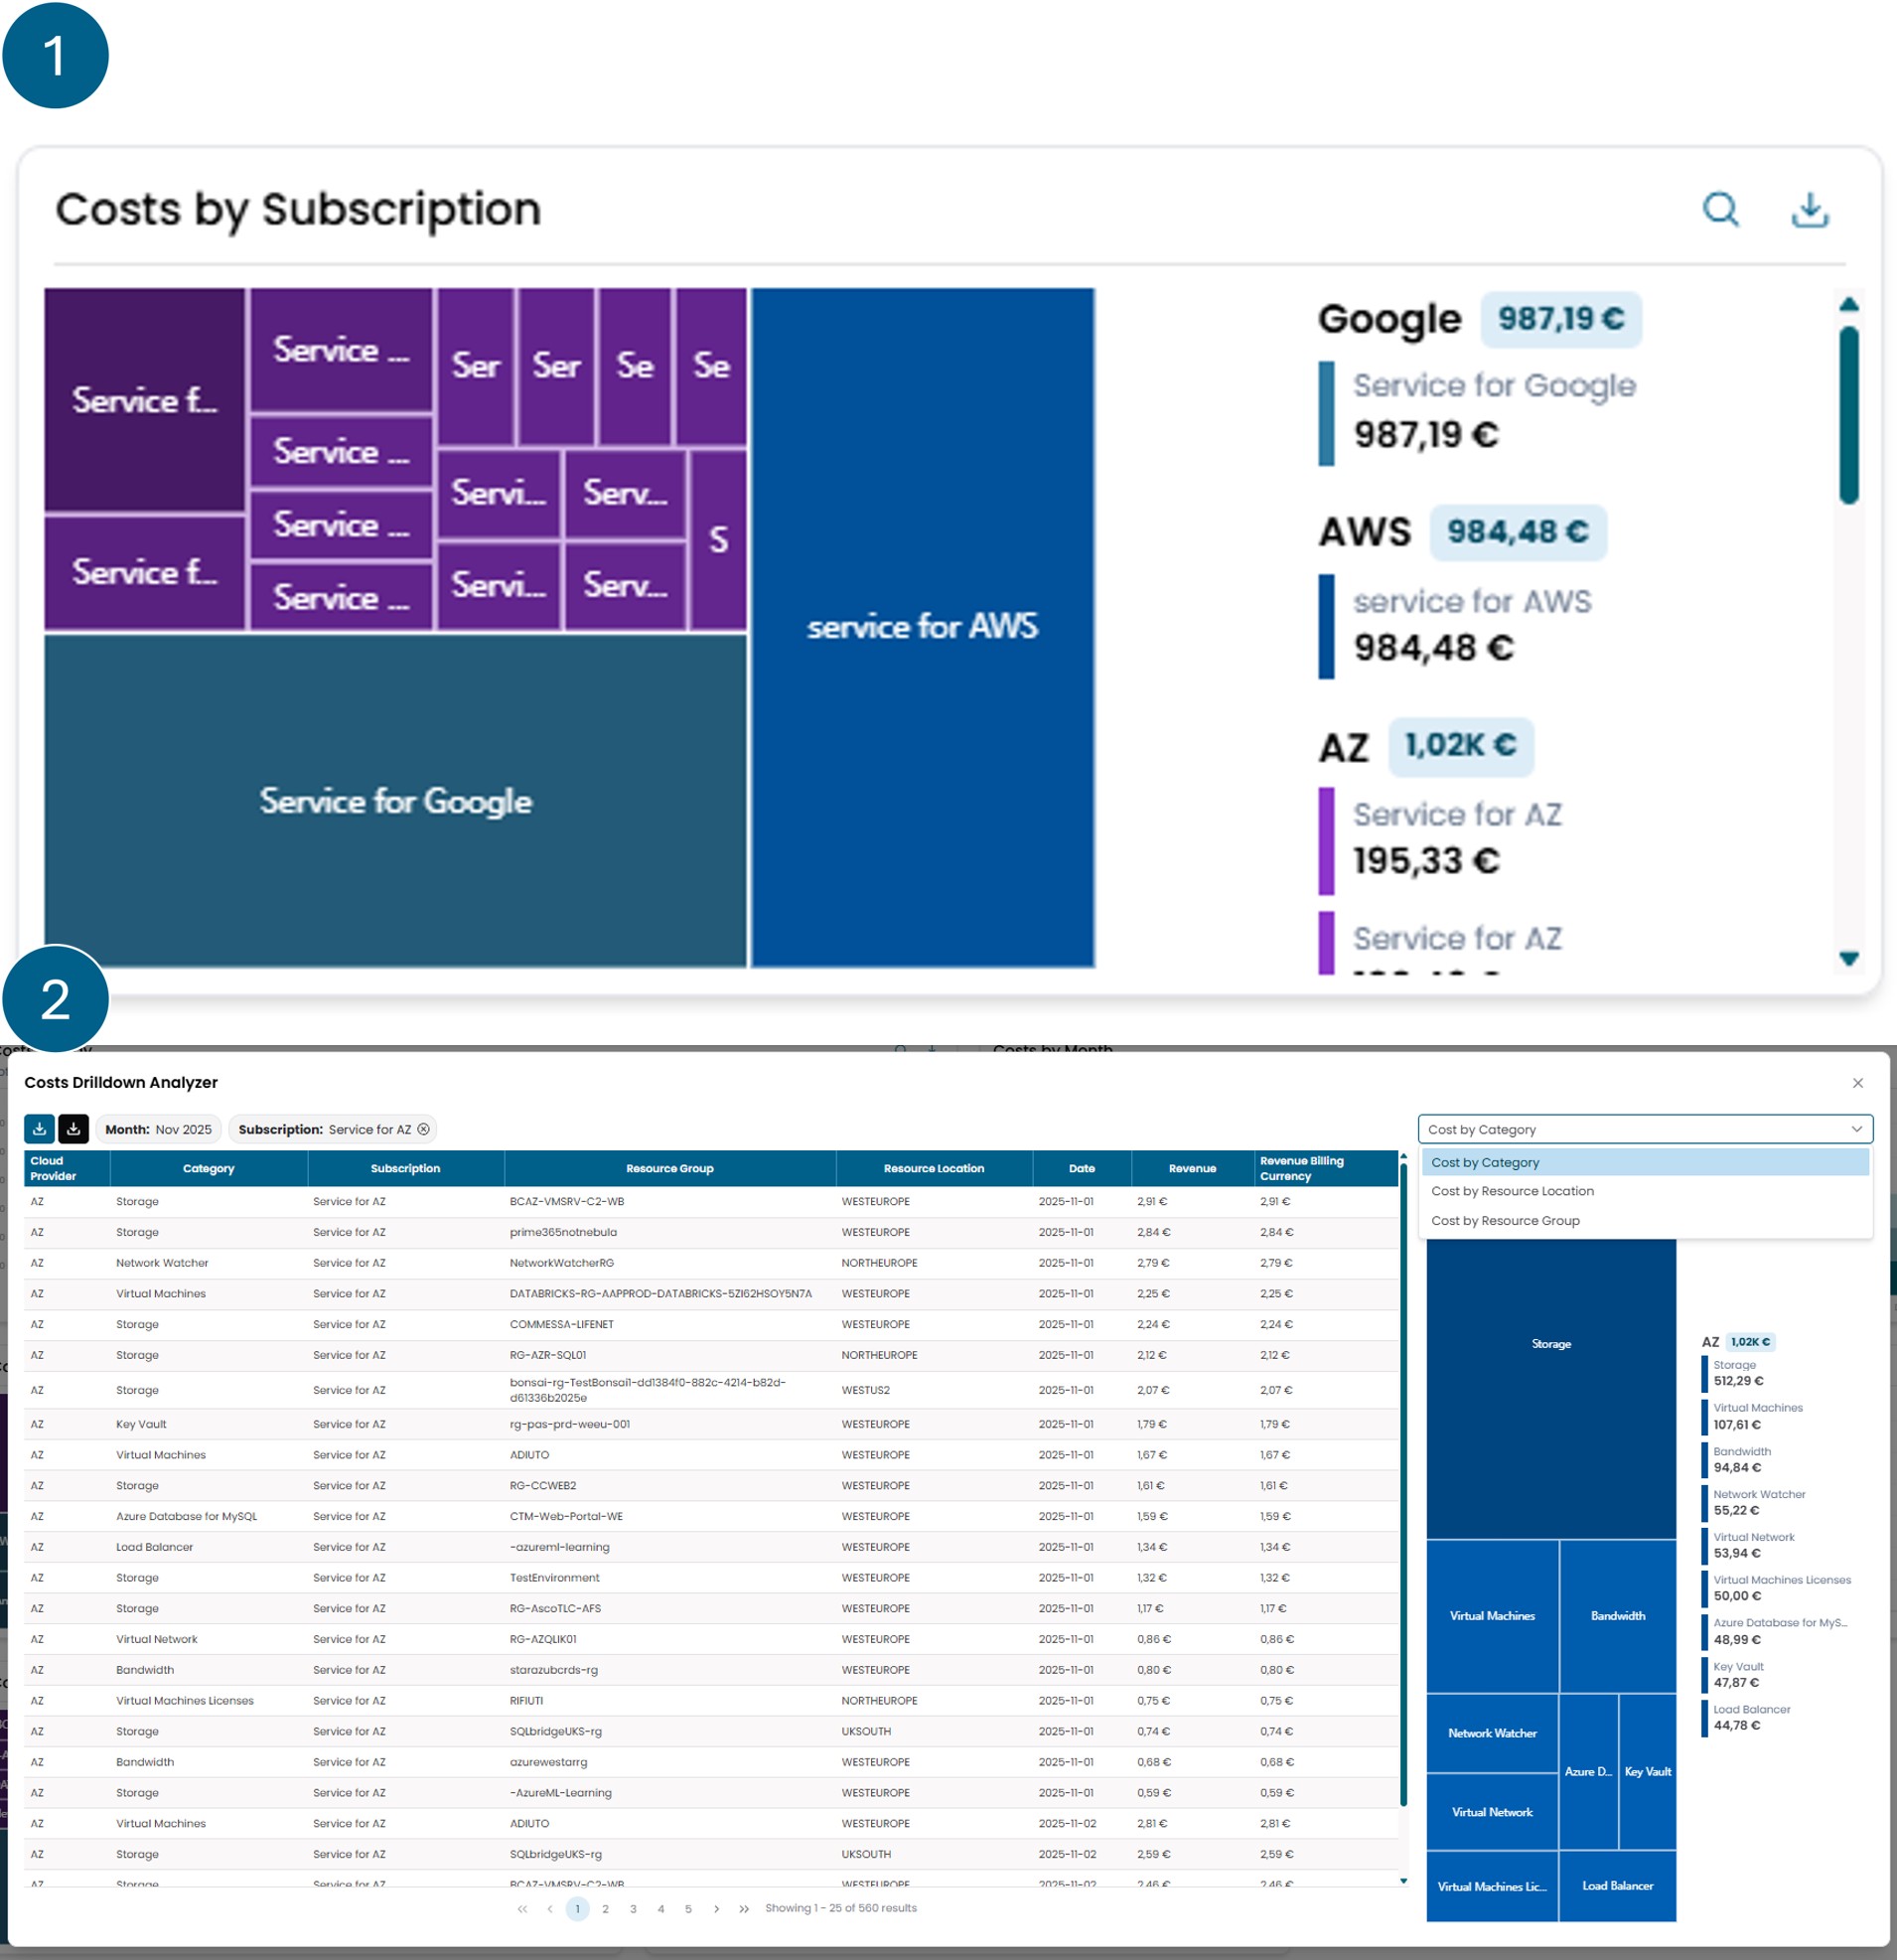Open the Cost by Category dropdown
This screenshot has height=1960, width=1897.
(1644, 1129)
